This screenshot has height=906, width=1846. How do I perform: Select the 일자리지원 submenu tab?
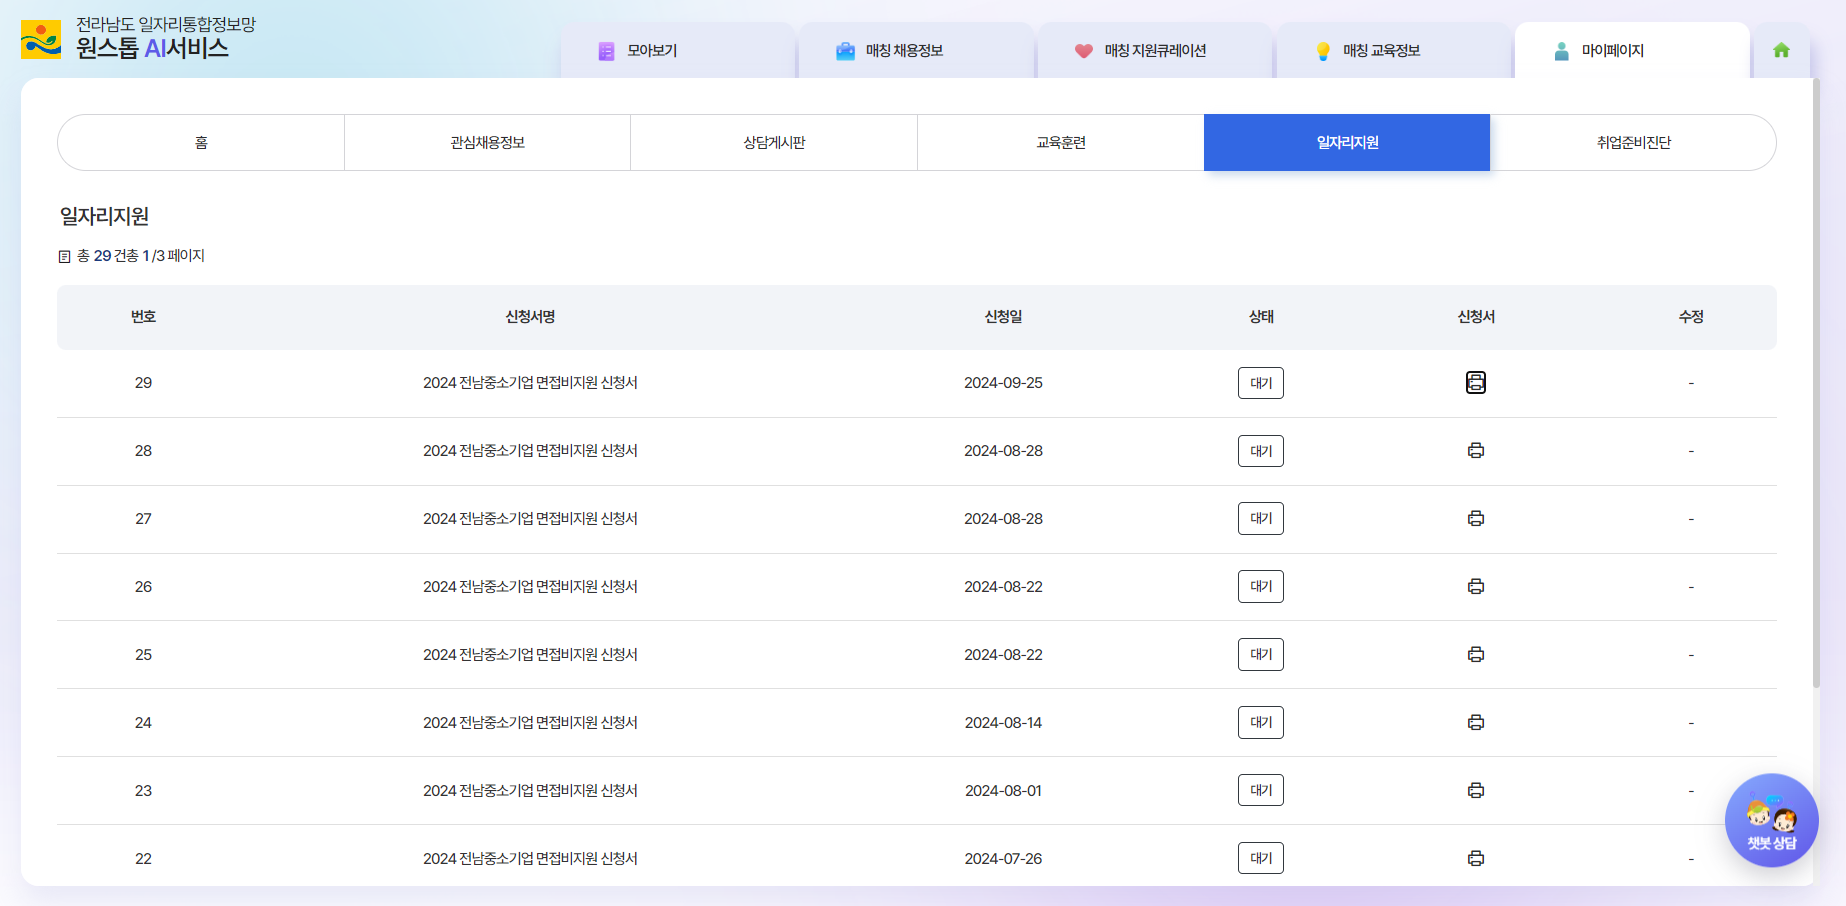point(1347,143)
